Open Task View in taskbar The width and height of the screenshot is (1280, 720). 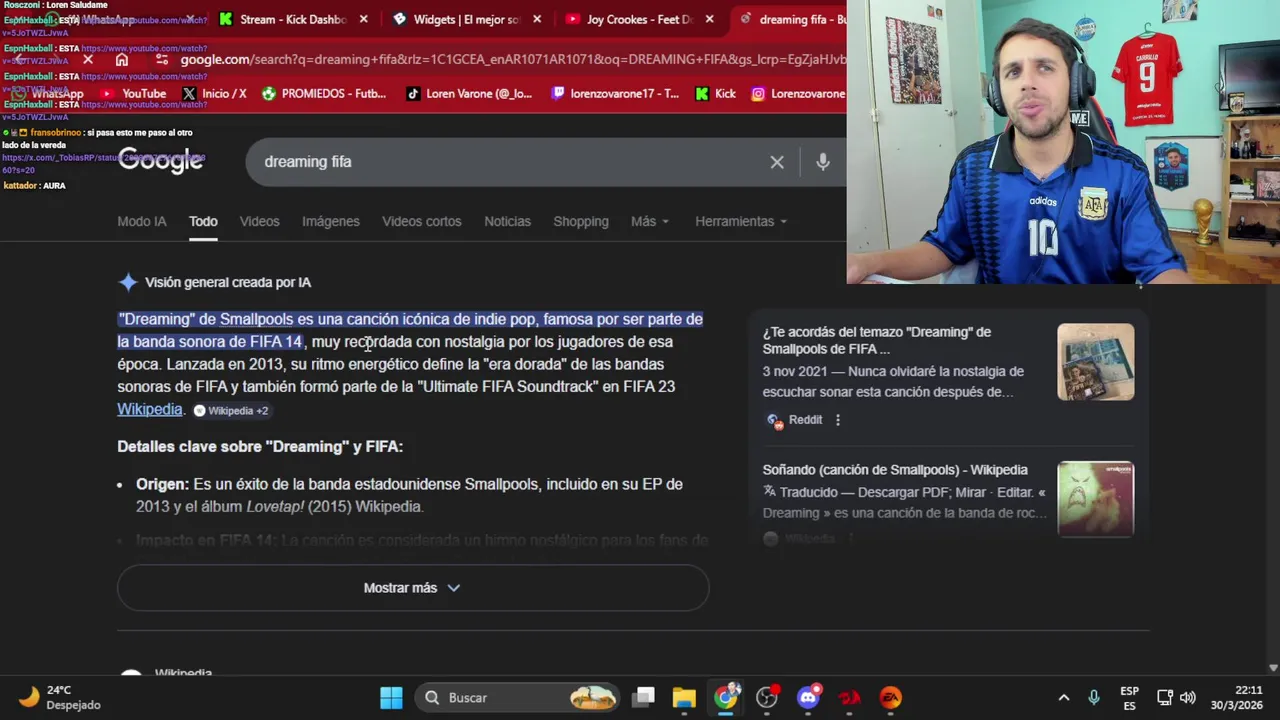(644, 697)
